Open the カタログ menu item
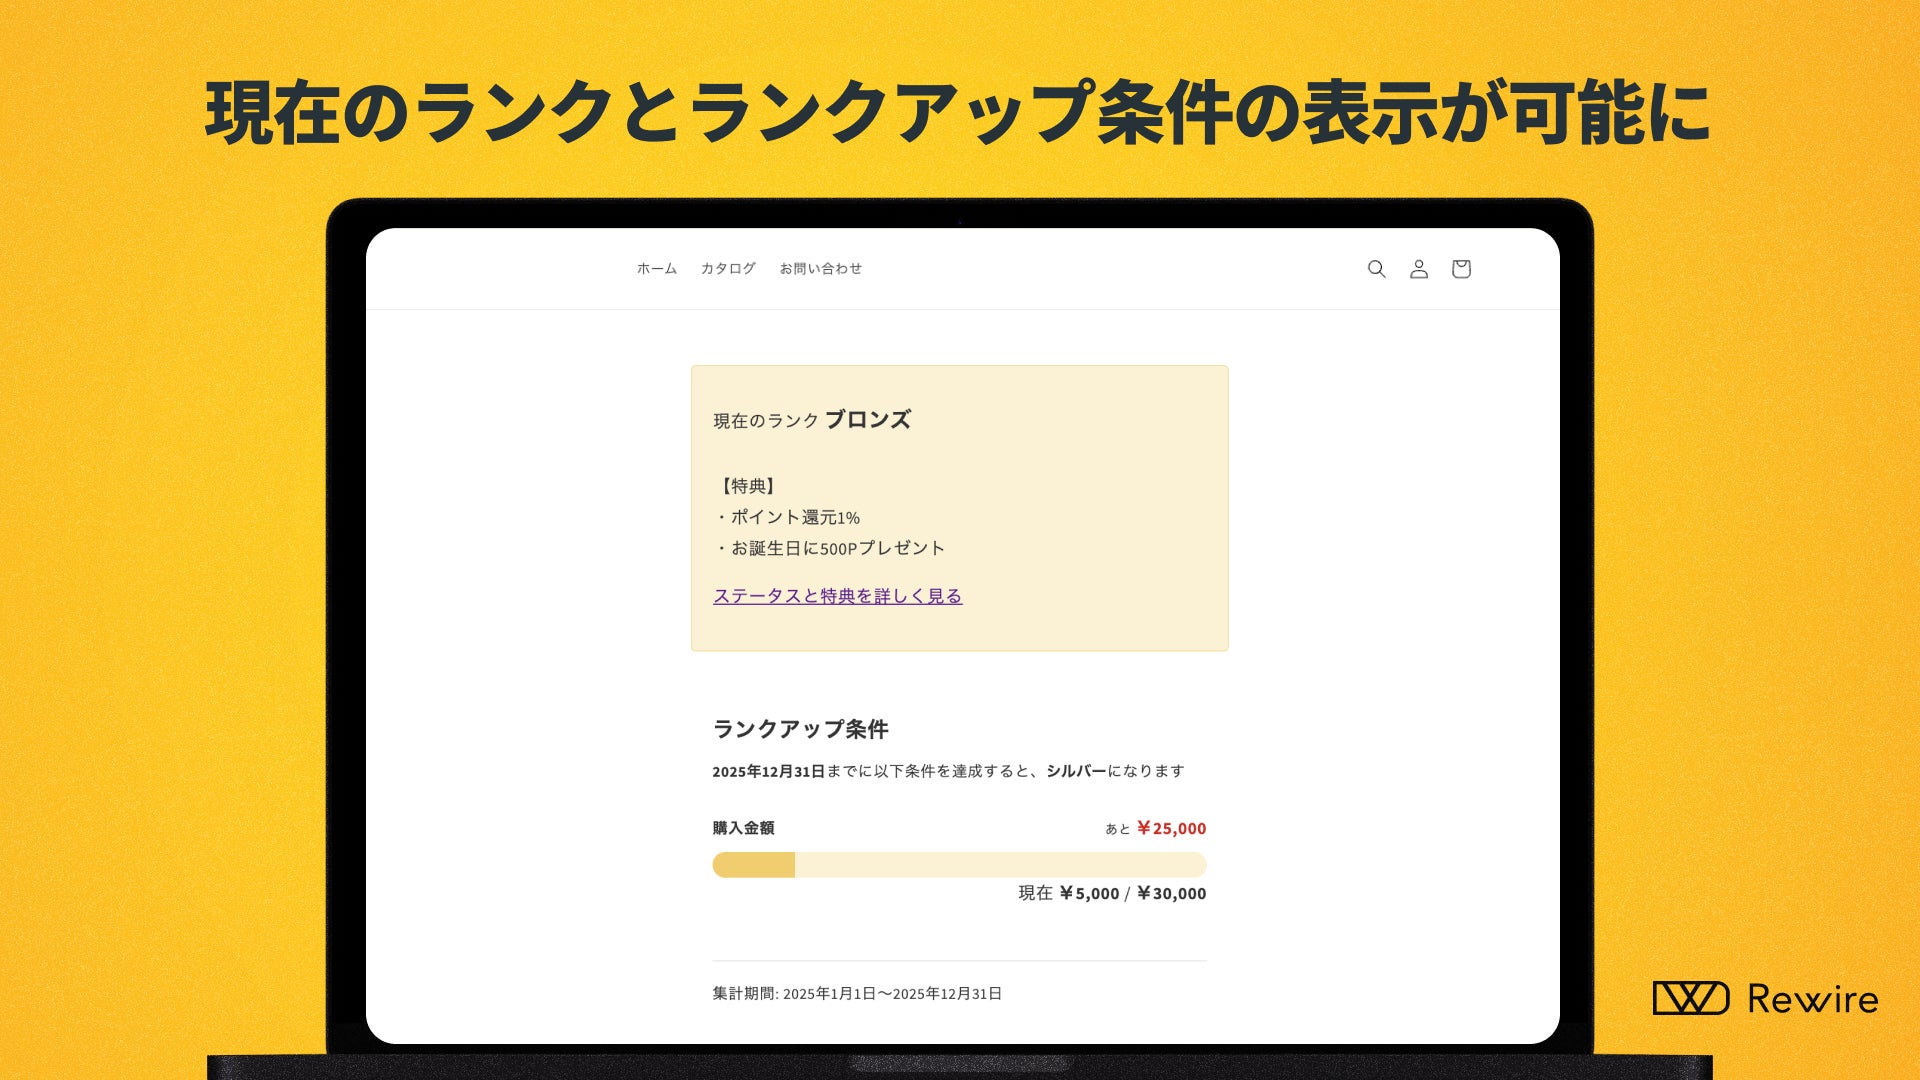The width and height of the screenshot is (1920, 1080). [x=728, y=269]
